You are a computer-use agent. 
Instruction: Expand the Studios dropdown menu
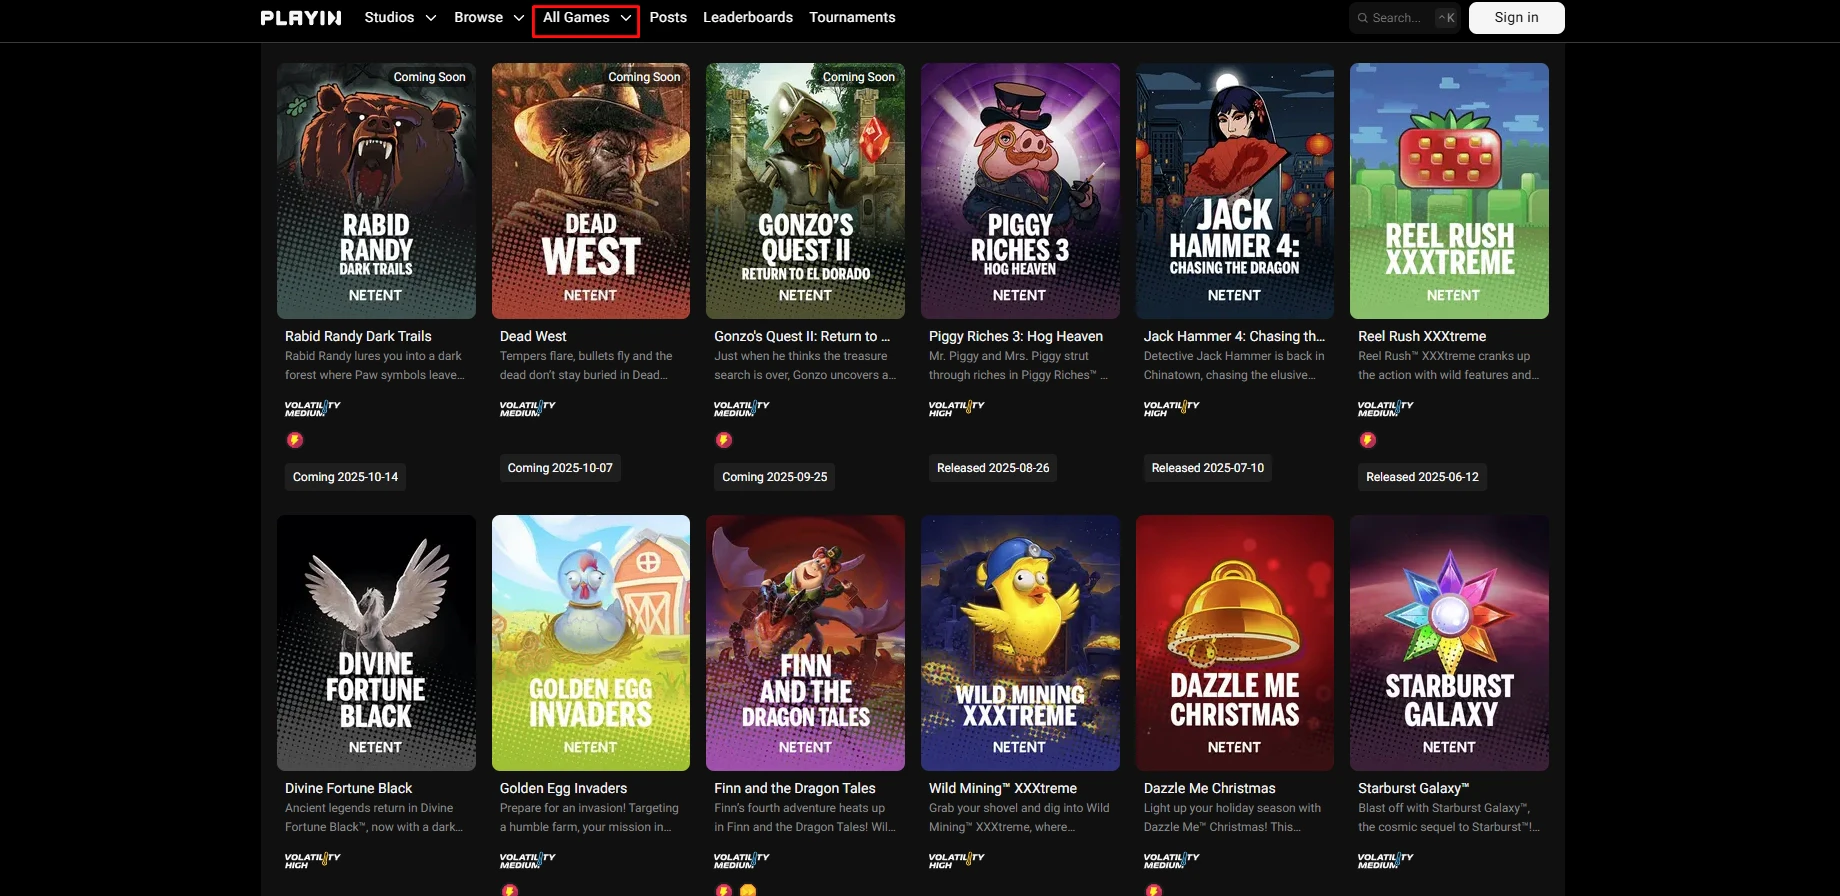pyautogui.click(x=400, y=18)
